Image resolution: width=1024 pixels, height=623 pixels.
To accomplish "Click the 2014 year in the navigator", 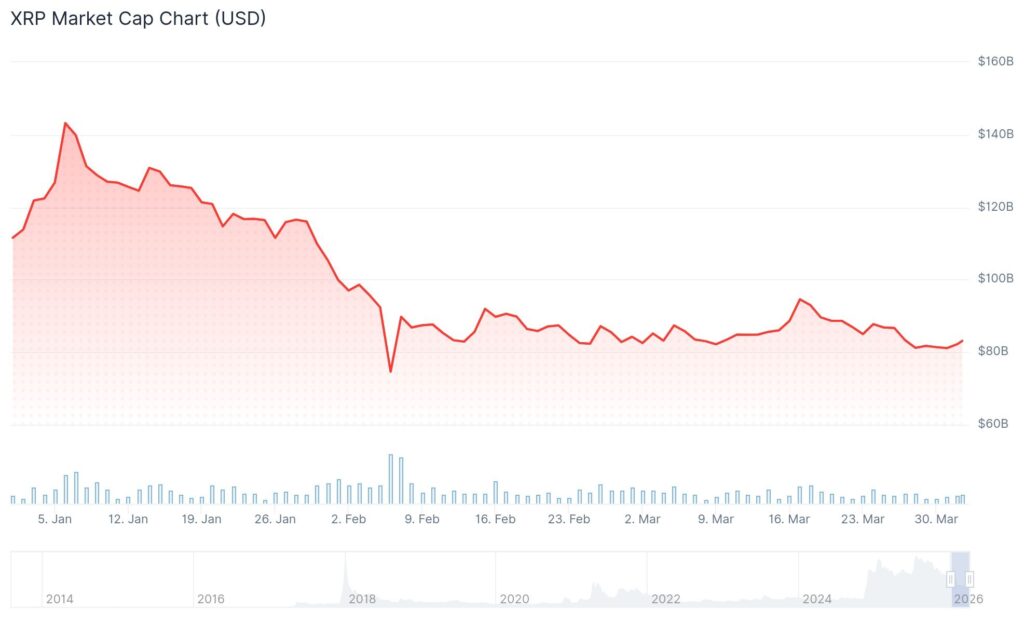I will (59, 599).
